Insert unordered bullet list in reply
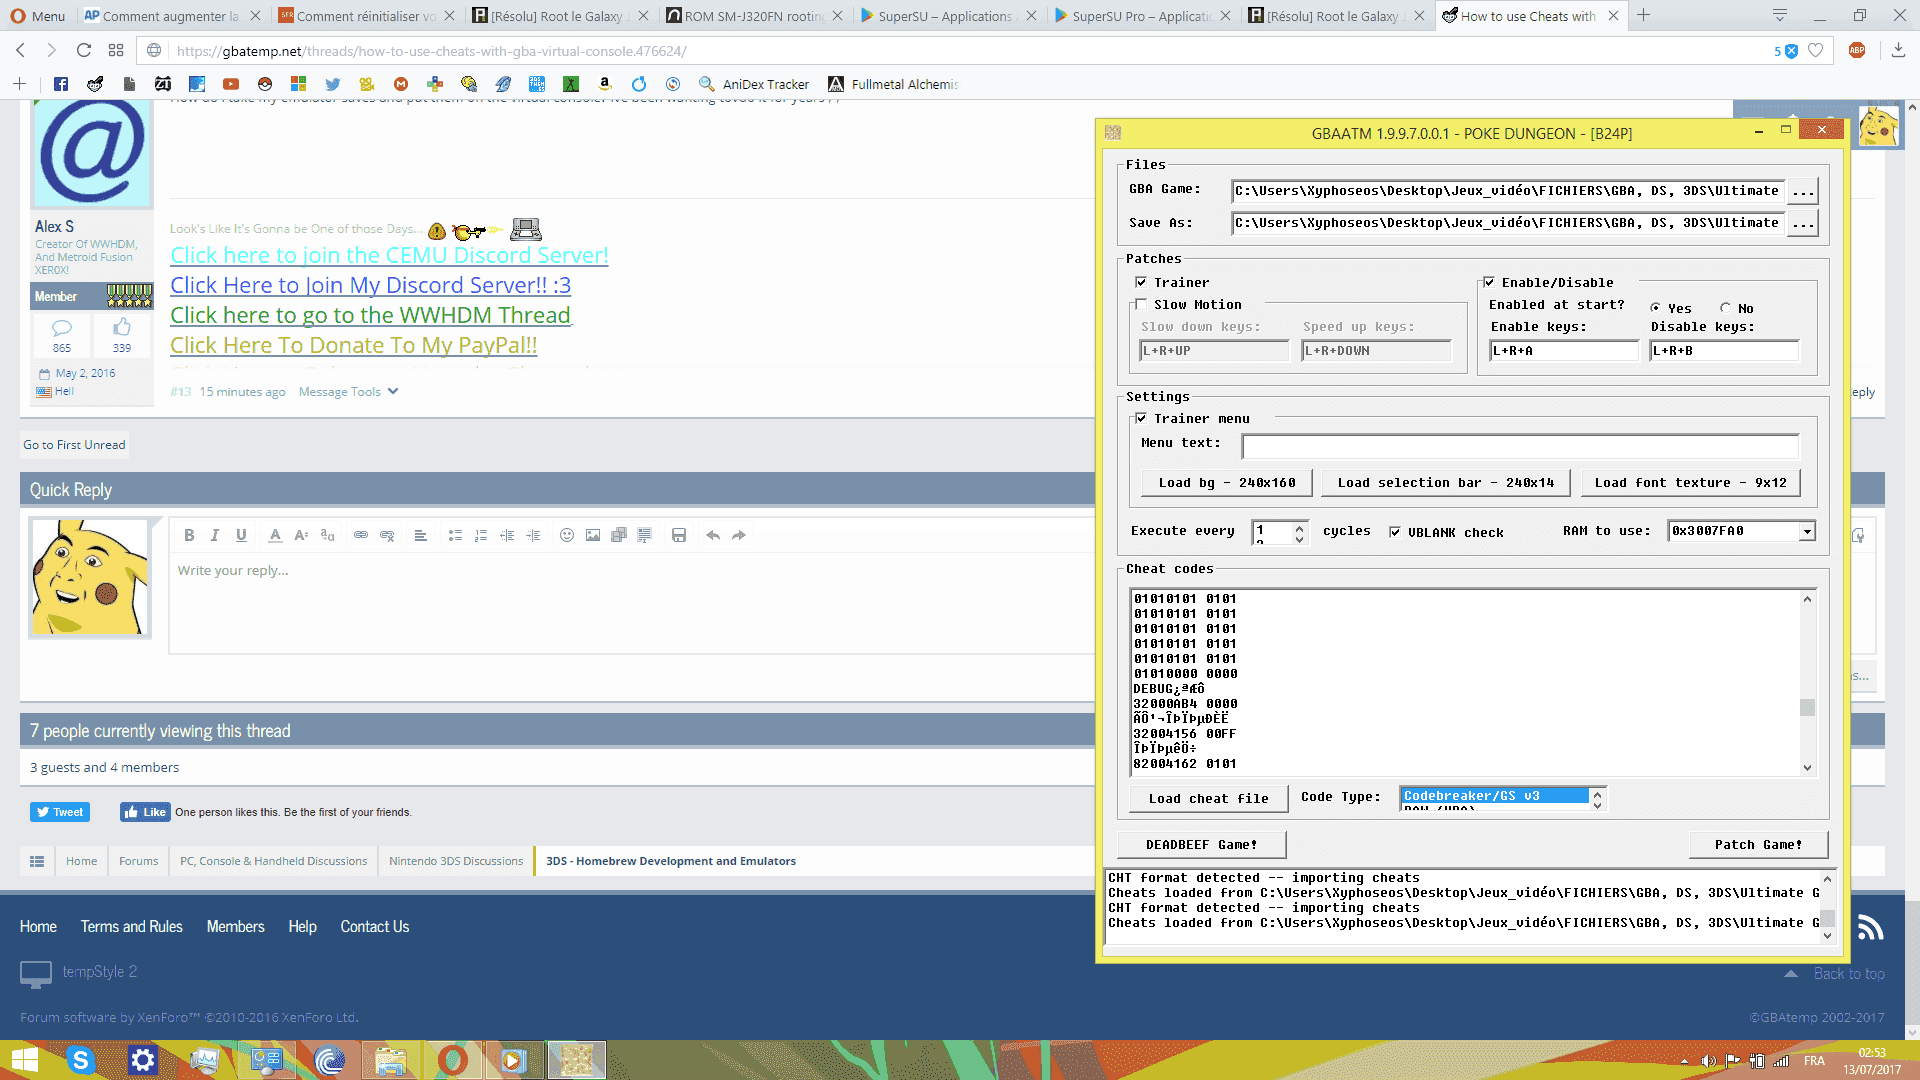1920x1080 pixels. [455, 535]
